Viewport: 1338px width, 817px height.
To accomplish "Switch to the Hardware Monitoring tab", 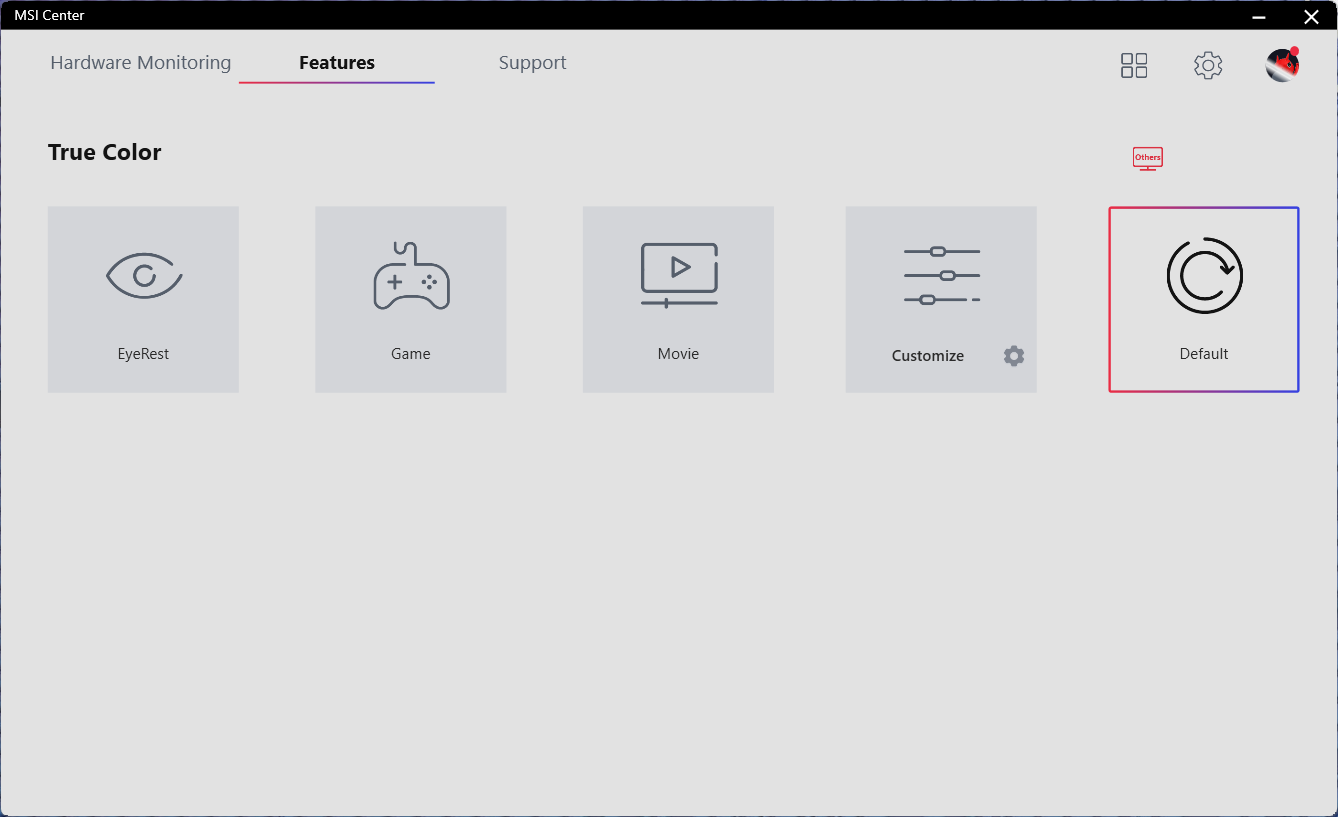I will [x=141, y=63].
